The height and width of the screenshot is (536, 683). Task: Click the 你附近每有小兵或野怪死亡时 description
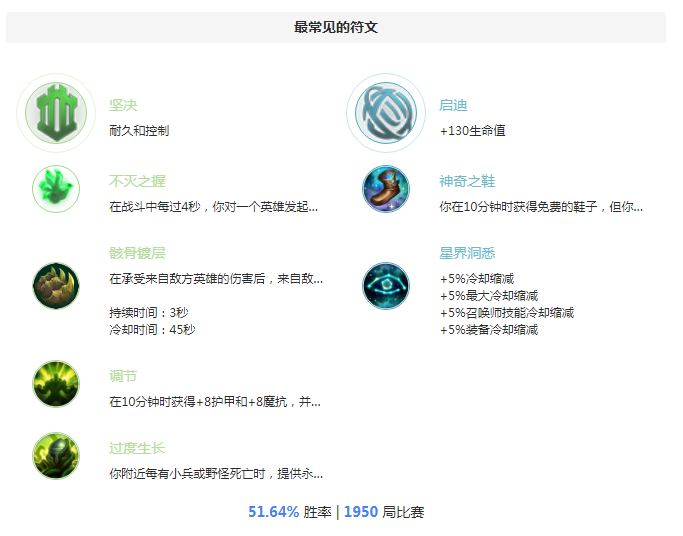tap(216, 473)
